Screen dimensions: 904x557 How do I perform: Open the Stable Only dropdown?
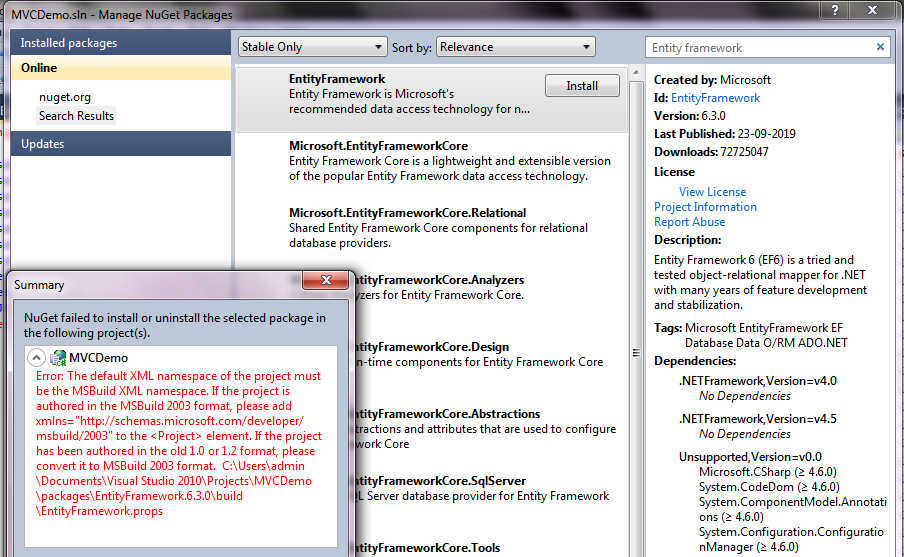click(312, 47)
